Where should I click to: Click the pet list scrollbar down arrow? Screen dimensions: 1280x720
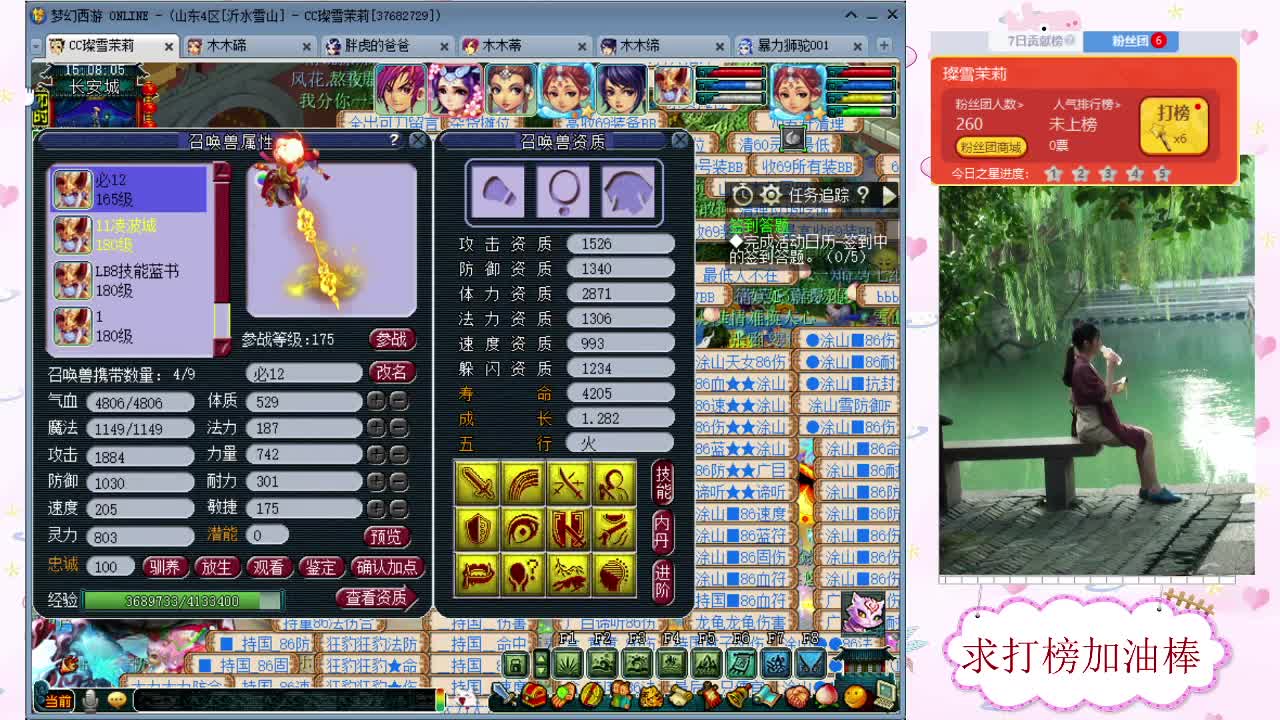[221, 346]
